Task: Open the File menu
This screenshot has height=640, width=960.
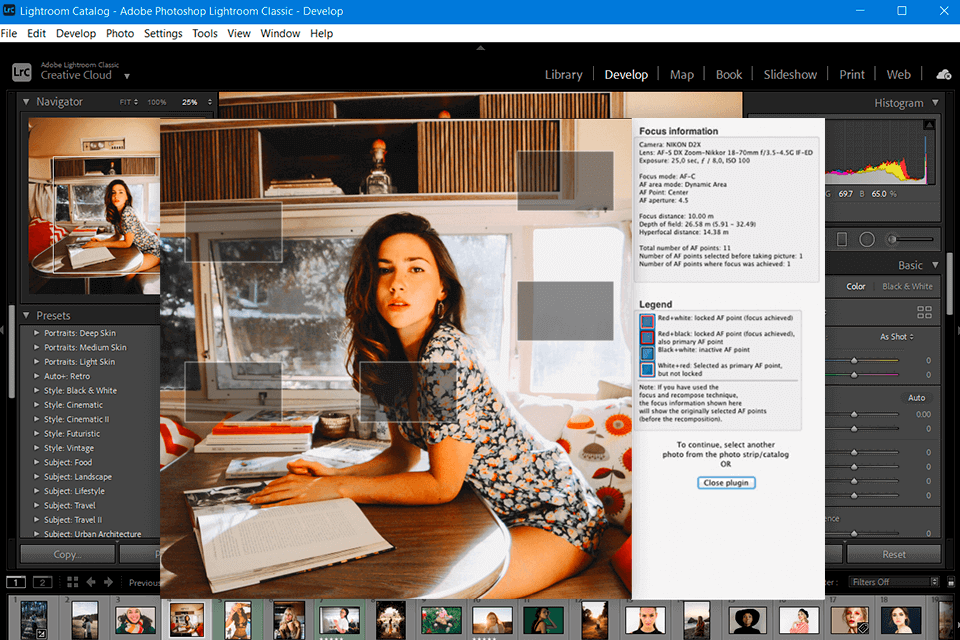Action: point(9,33)
